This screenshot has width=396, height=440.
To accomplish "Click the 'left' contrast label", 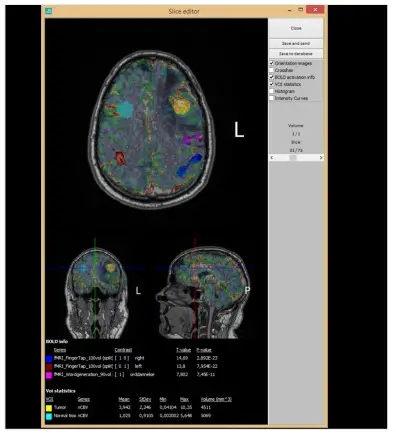I will click(138, 366).
